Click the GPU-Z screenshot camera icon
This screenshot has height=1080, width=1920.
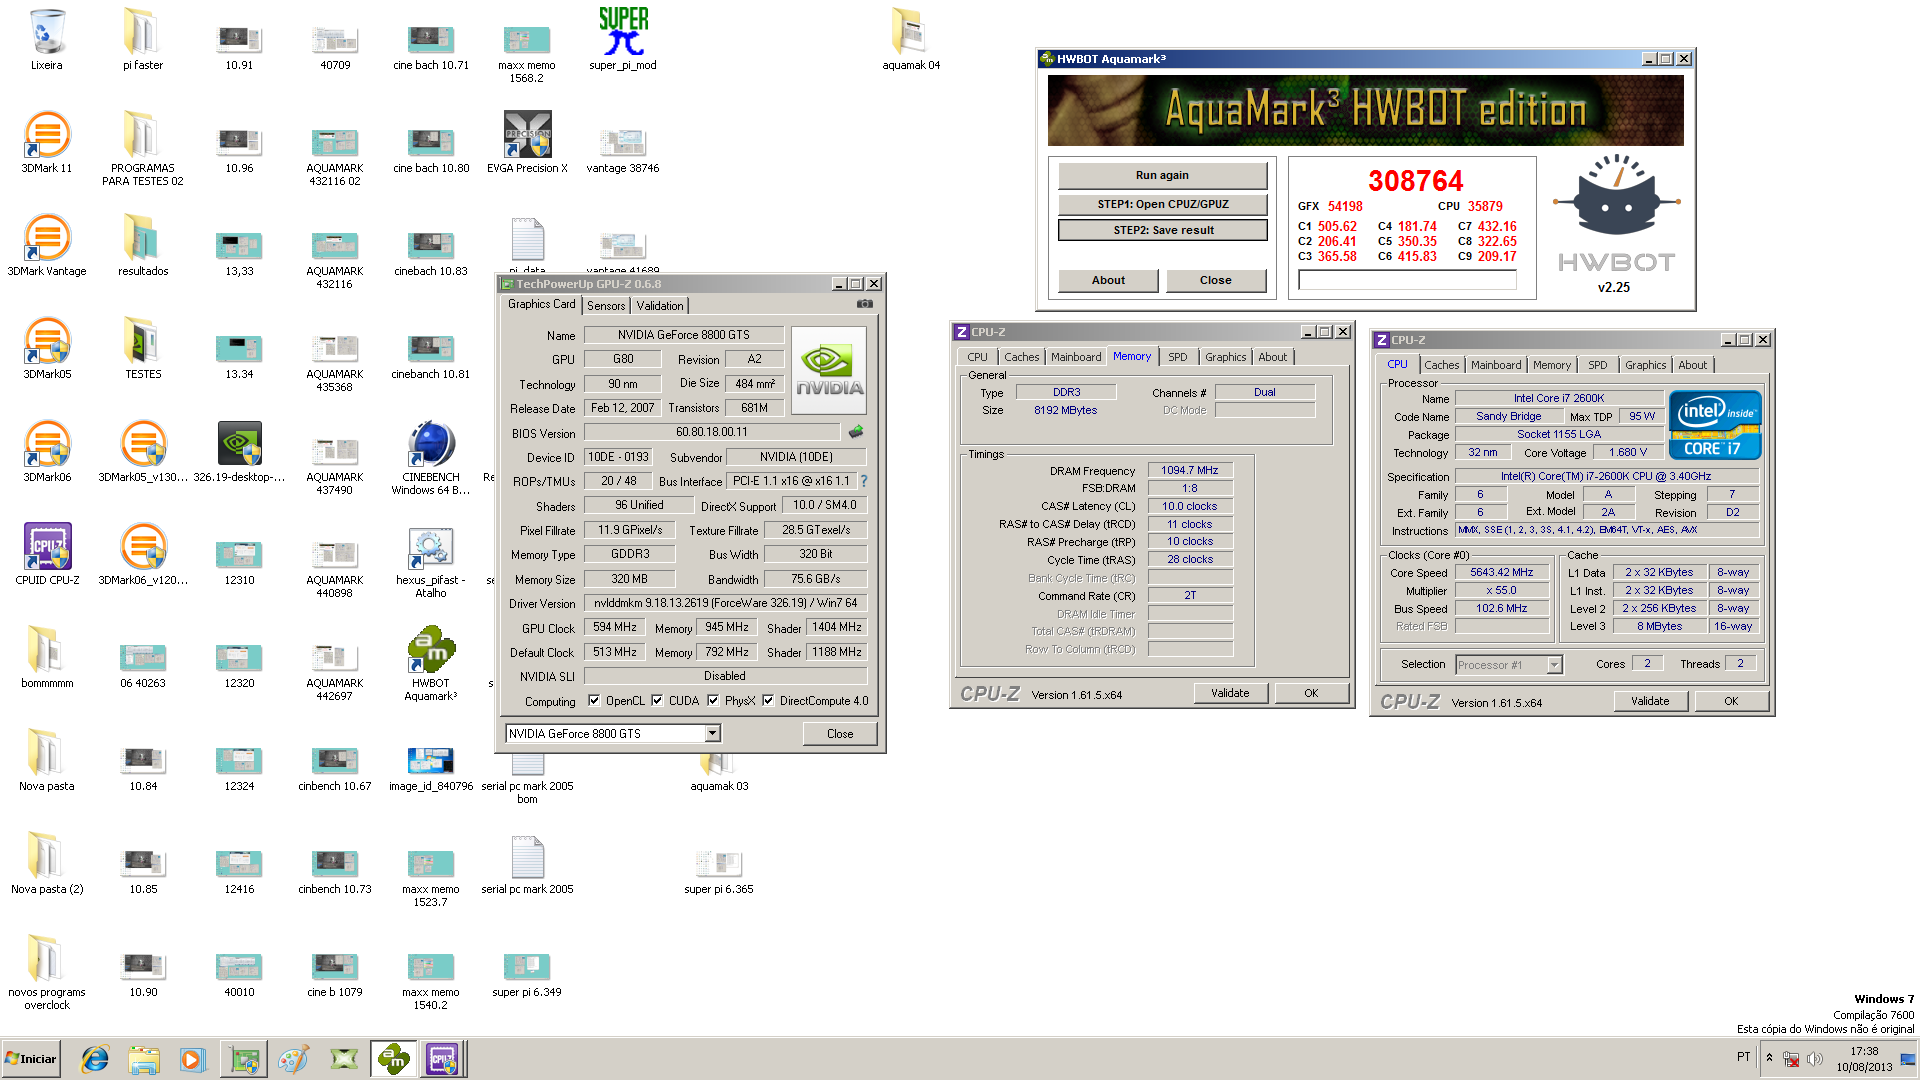(865, 304)
